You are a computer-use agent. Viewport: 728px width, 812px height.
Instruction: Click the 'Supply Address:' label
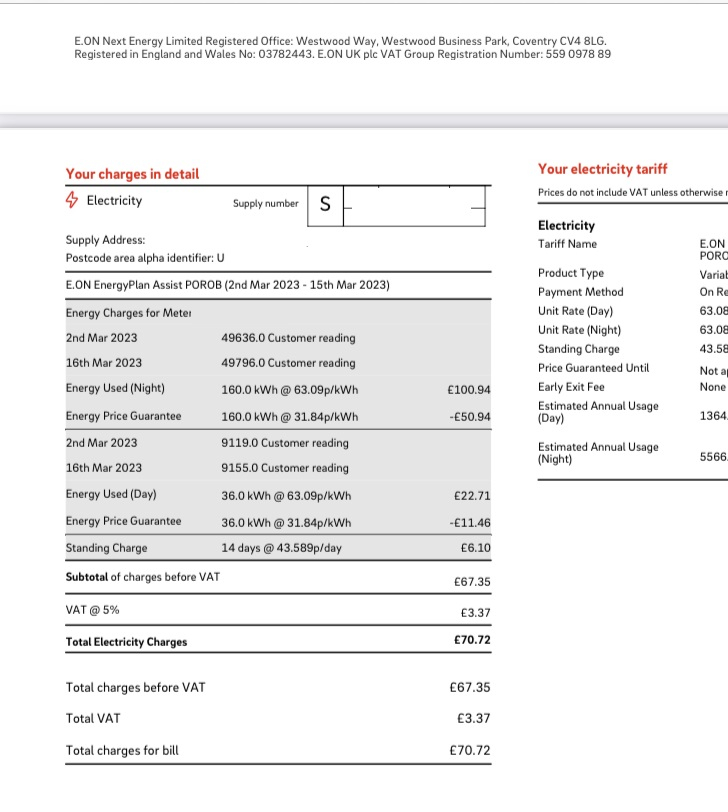[105, 240]
